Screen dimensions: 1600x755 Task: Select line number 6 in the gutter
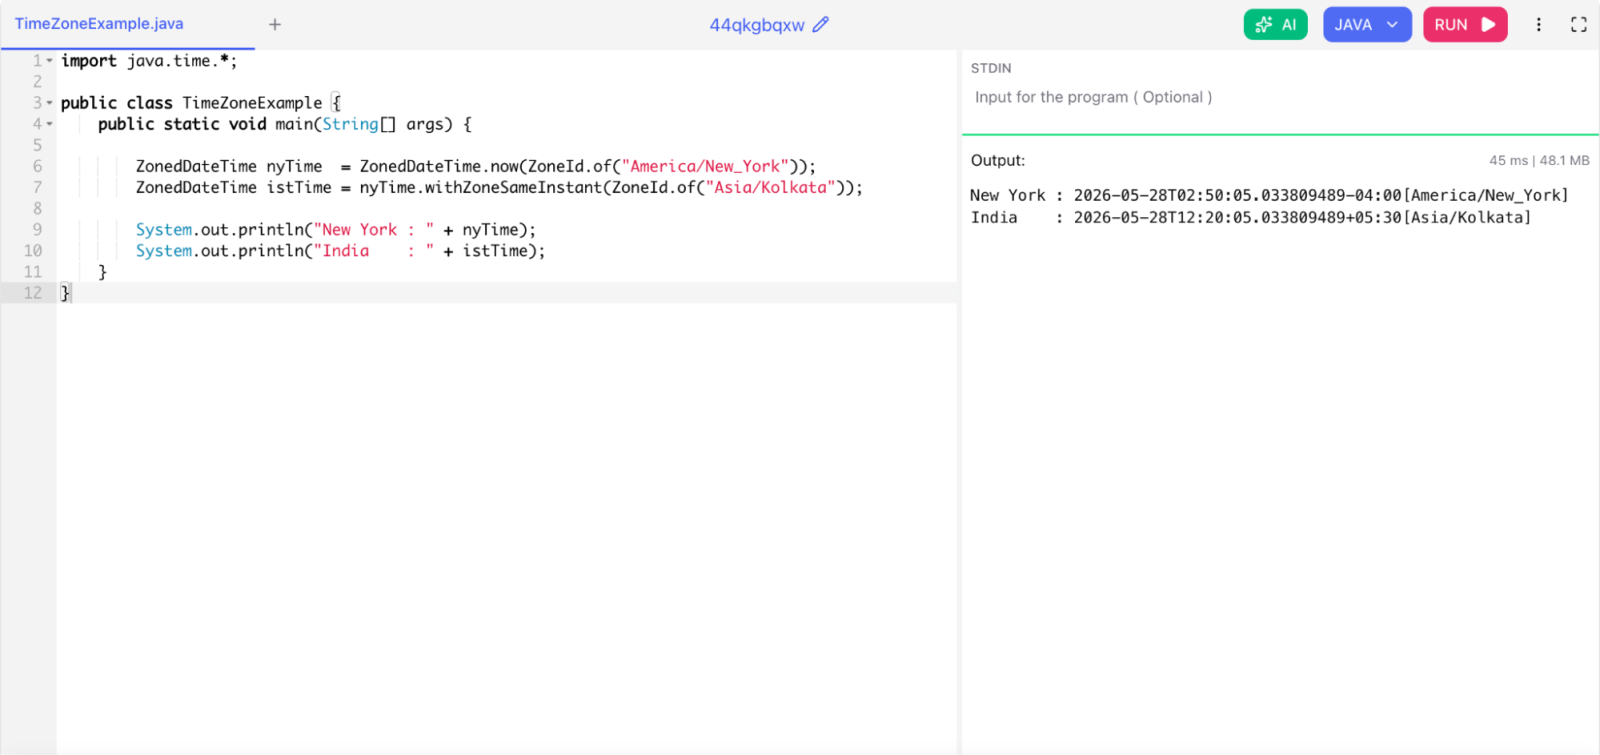tap(37, 166)
